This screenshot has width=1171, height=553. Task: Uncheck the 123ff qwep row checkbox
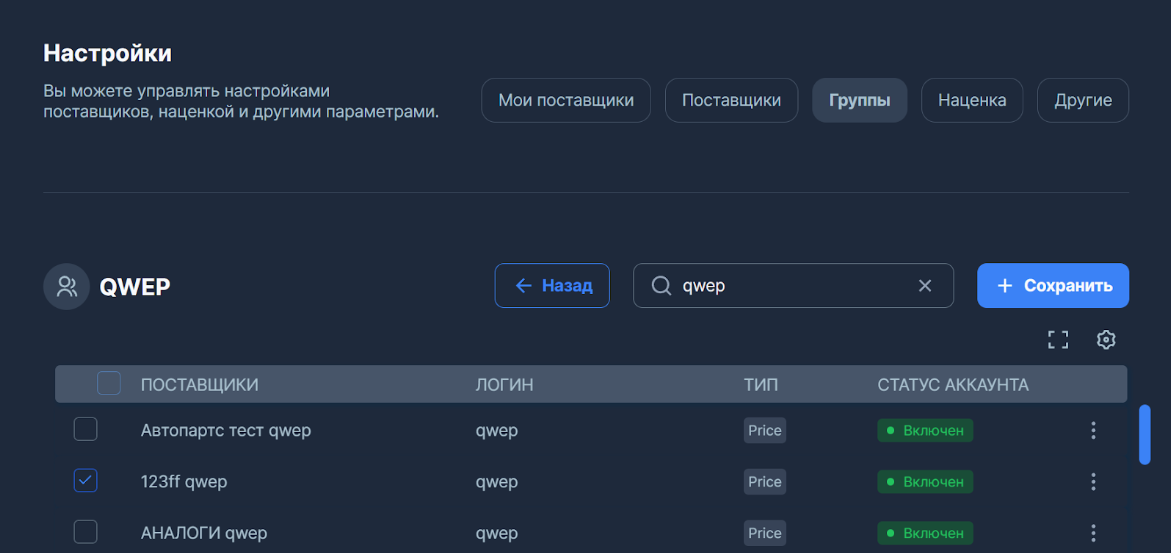pyautogui.click(x=85, y=481)
